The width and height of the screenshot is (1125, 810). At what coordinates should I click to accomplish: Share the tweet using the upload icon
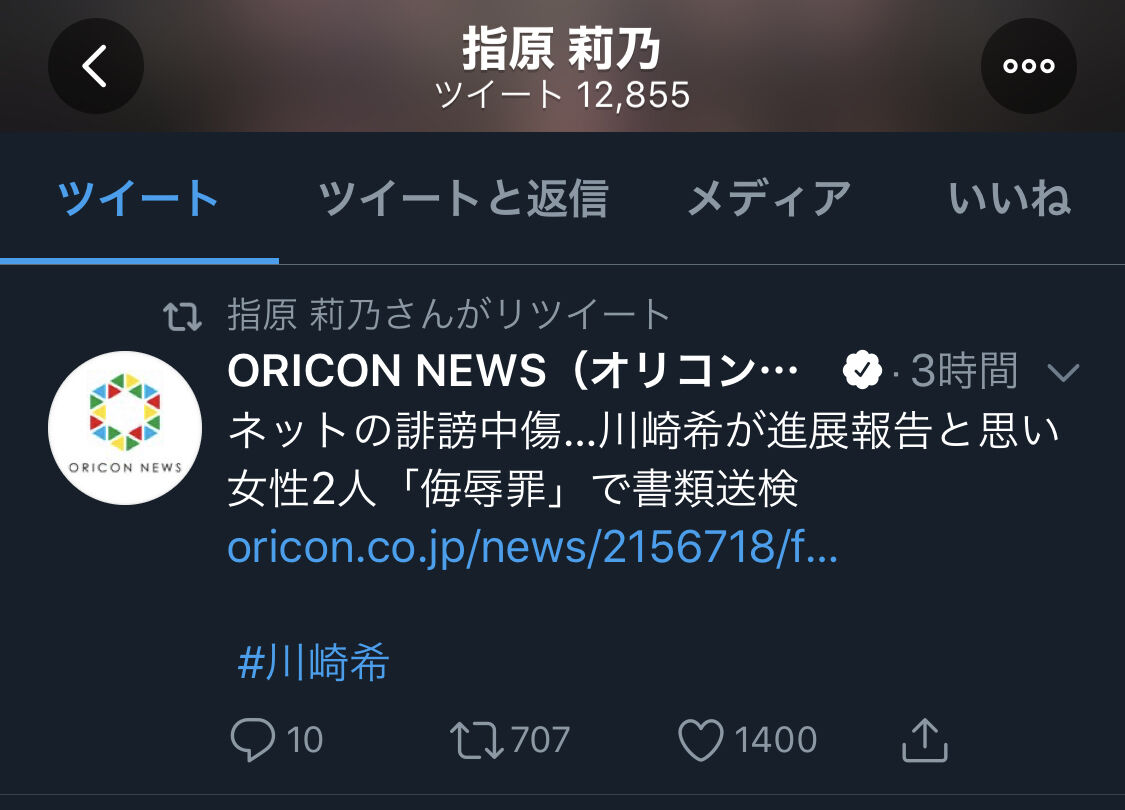click(924, 740)
